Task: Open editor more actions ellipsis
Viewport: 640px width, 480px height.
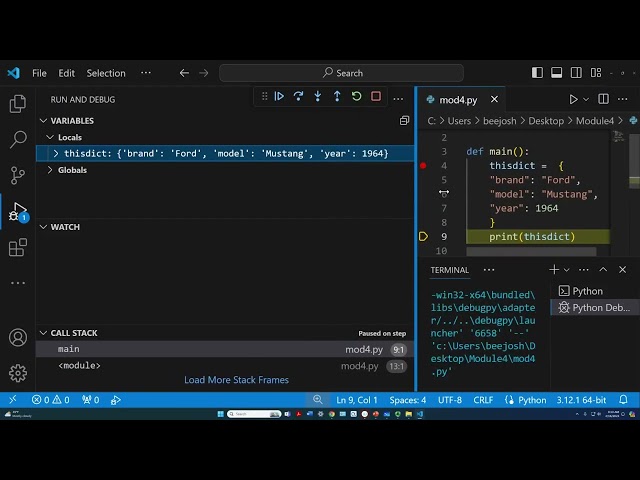Action: (x=622, y=99)
